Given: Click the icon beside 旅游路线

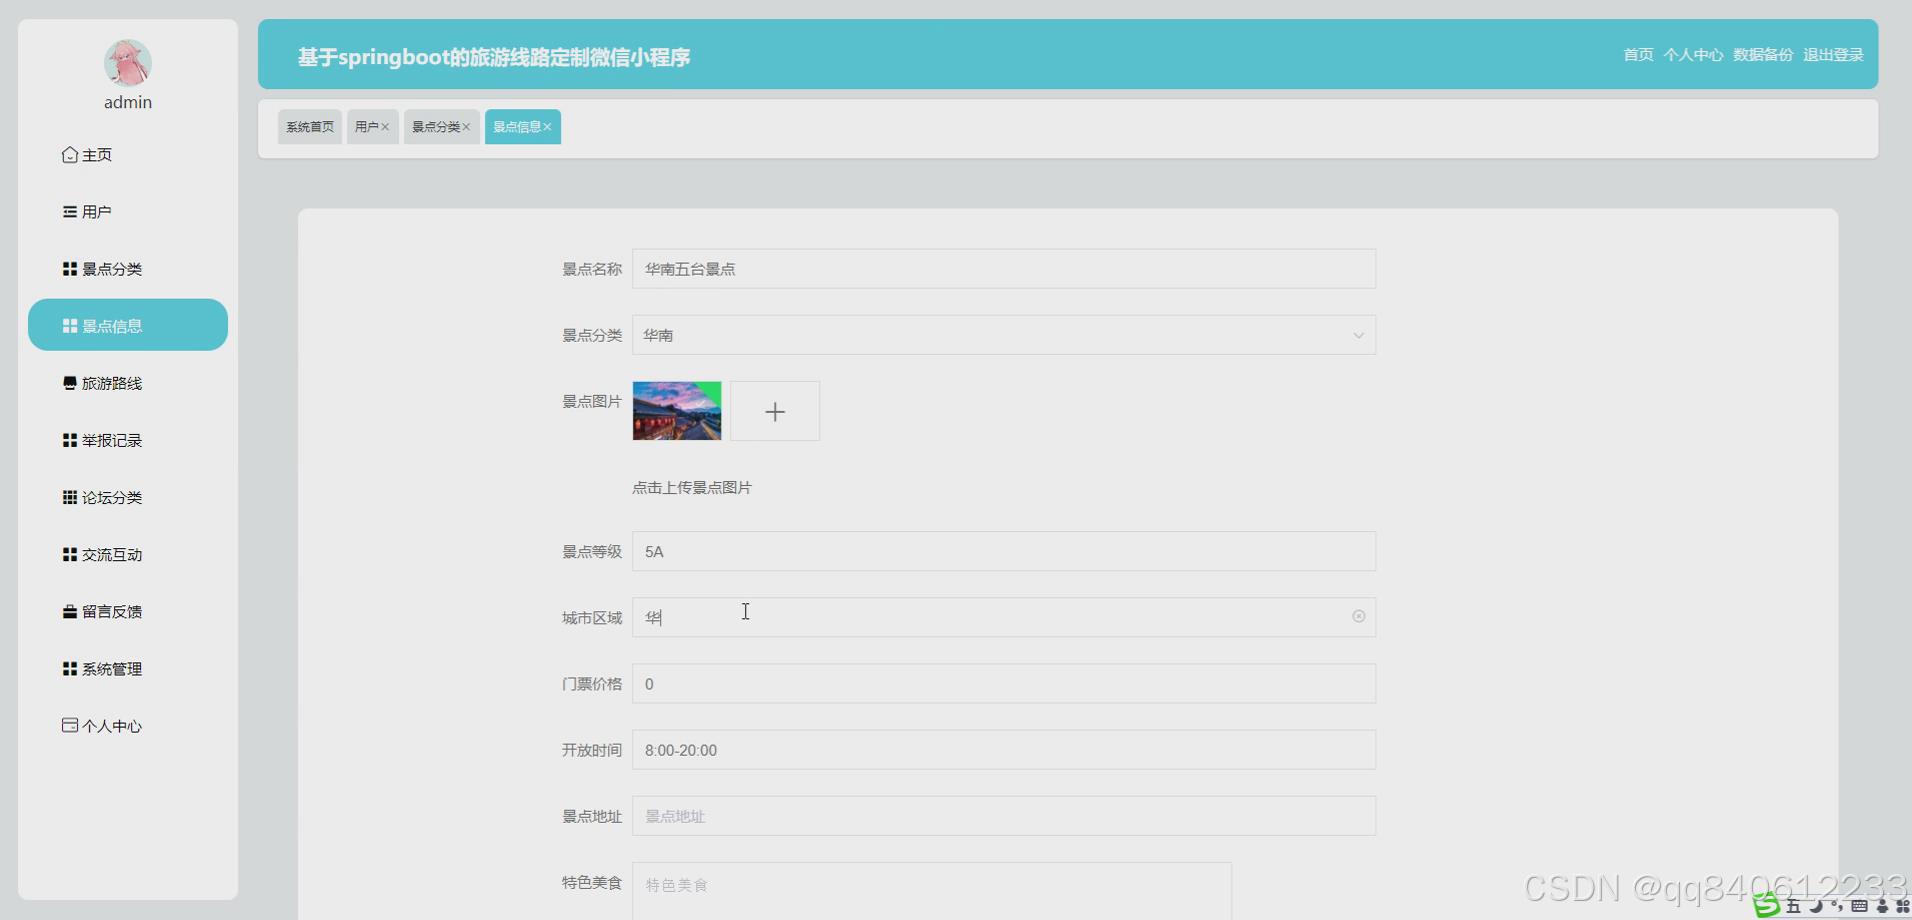Looking at the screenshot, I should click(70, 383).
